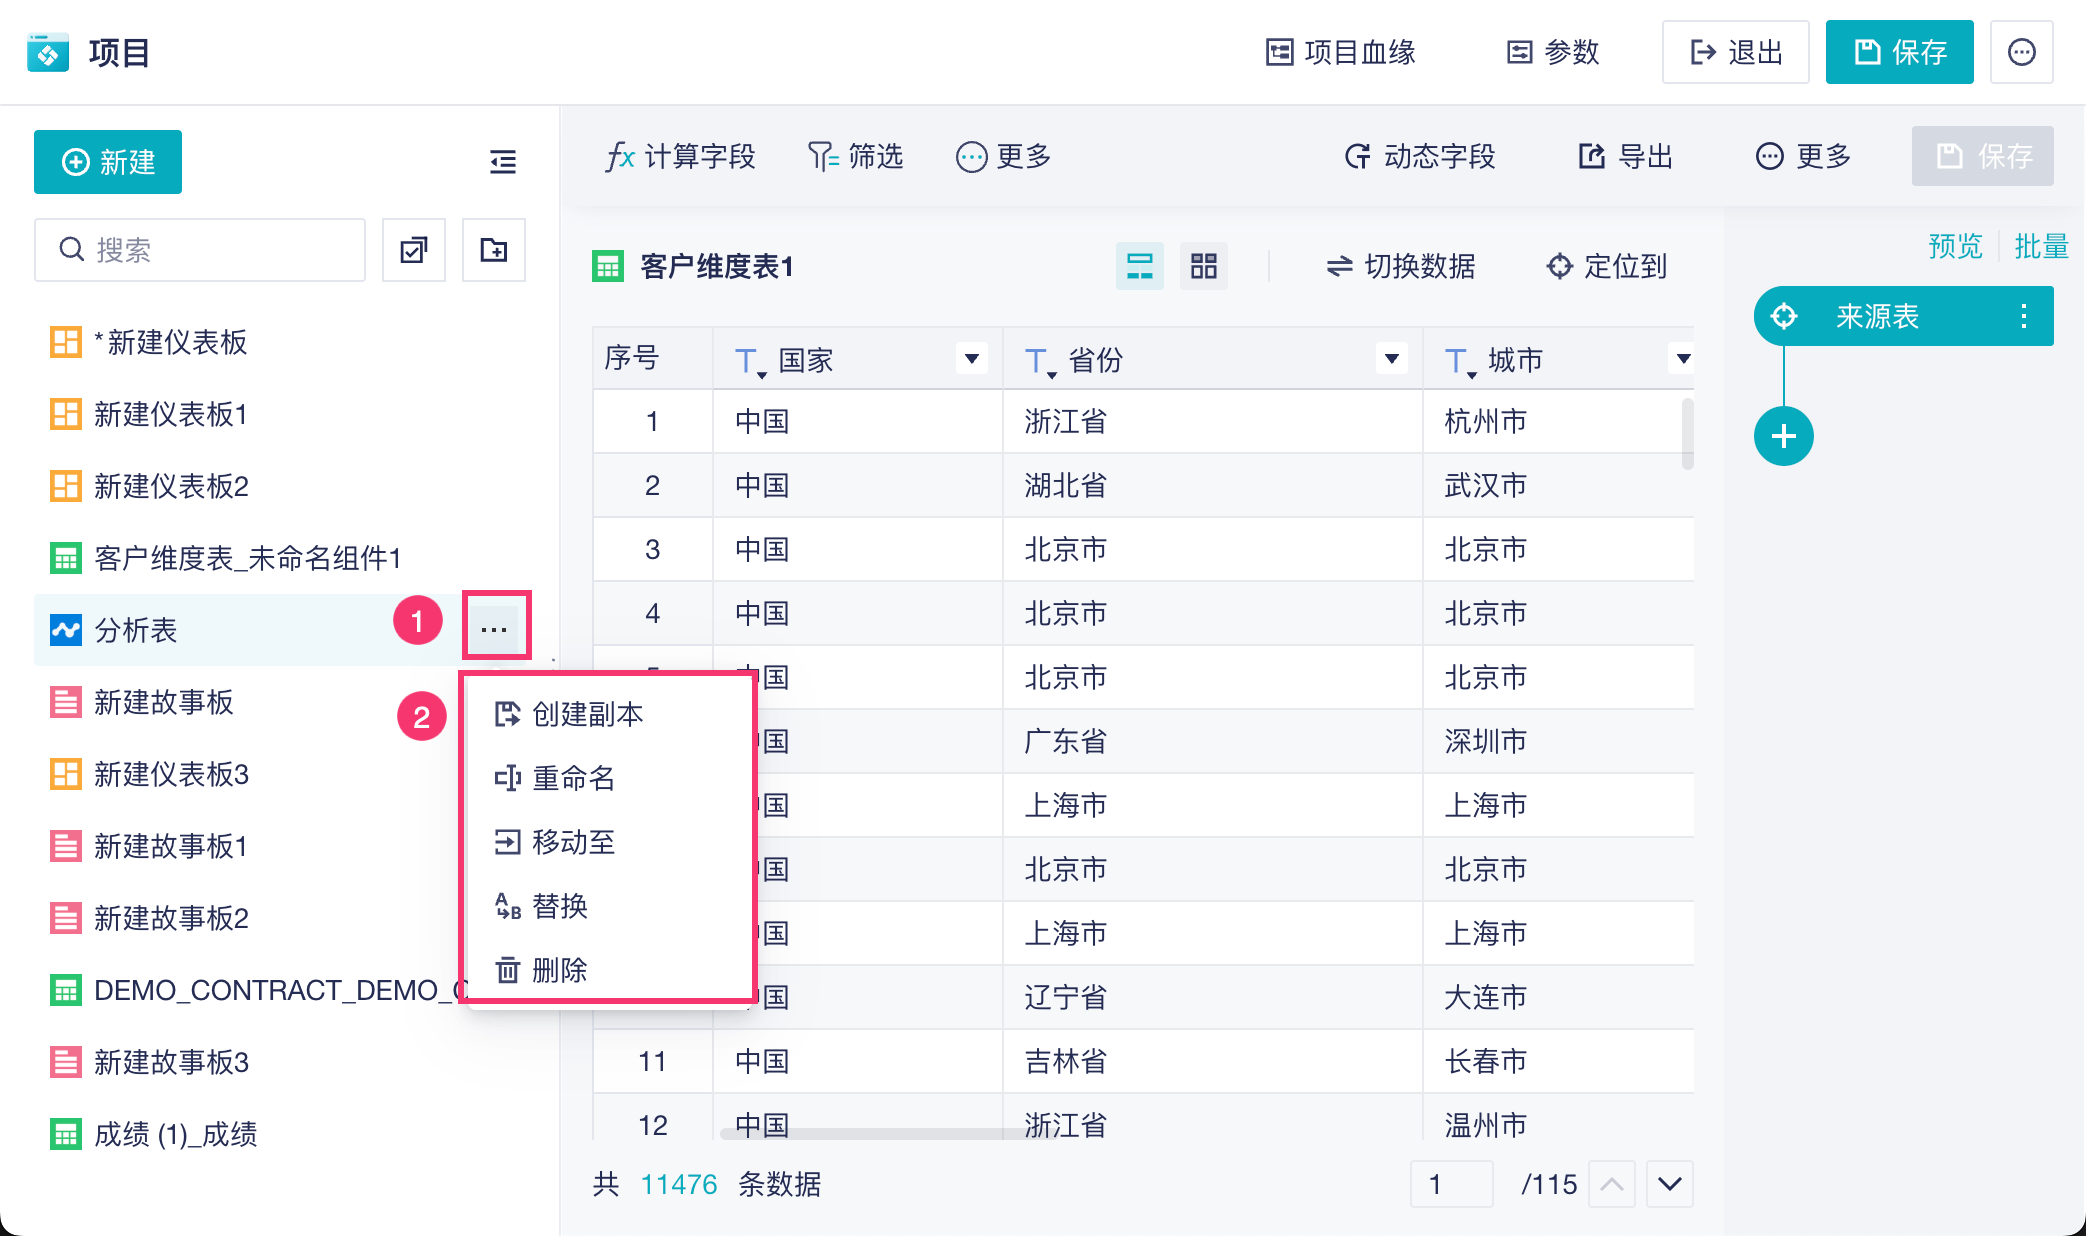This screenshot has height=1236, width=2086.
Task: Click the add node plus button
Action: pos(1783,436)
